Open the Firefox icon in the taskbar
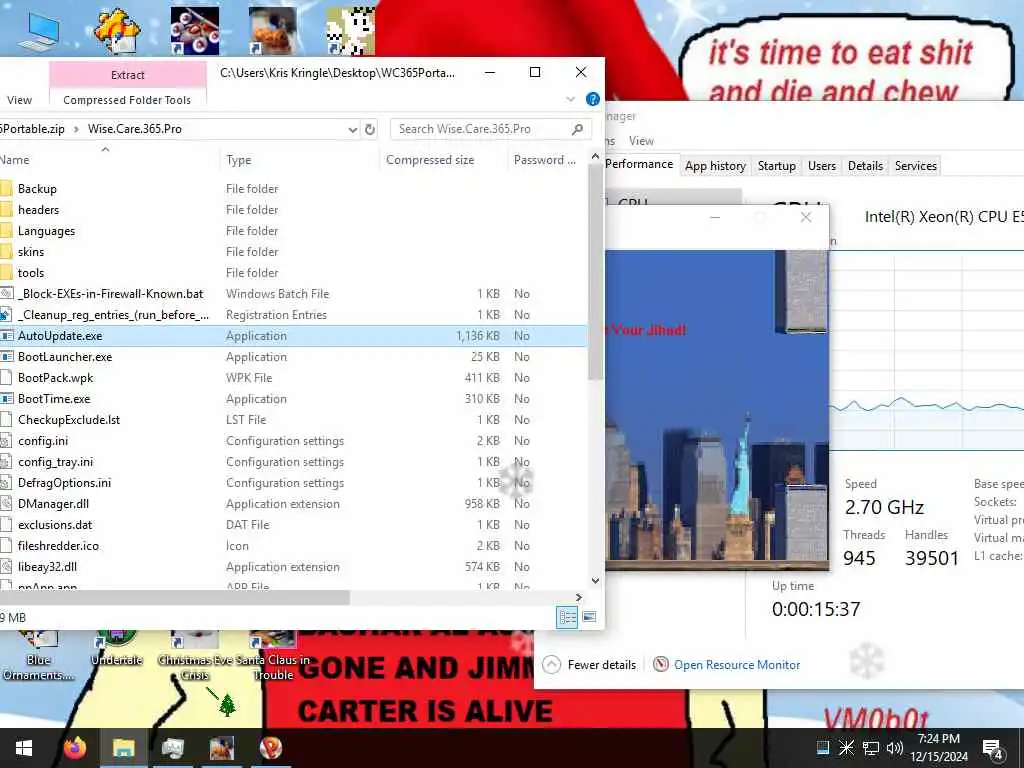The image size is (1024, 768). pyautogui.click(x=75, y=747)
